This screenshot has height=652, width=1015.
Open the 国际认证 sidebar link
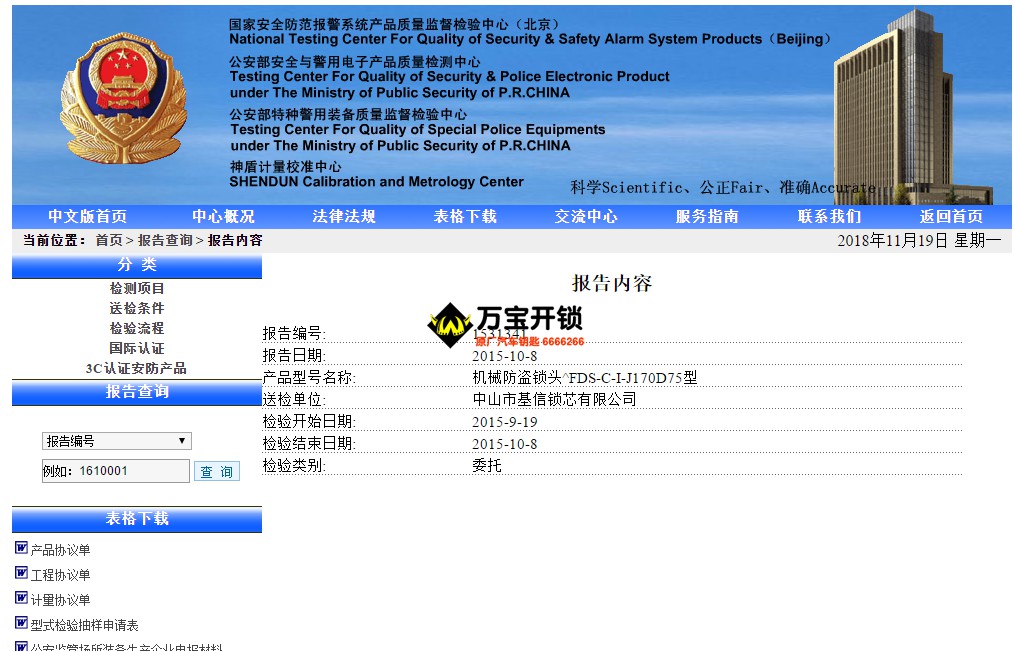(137, 348)
